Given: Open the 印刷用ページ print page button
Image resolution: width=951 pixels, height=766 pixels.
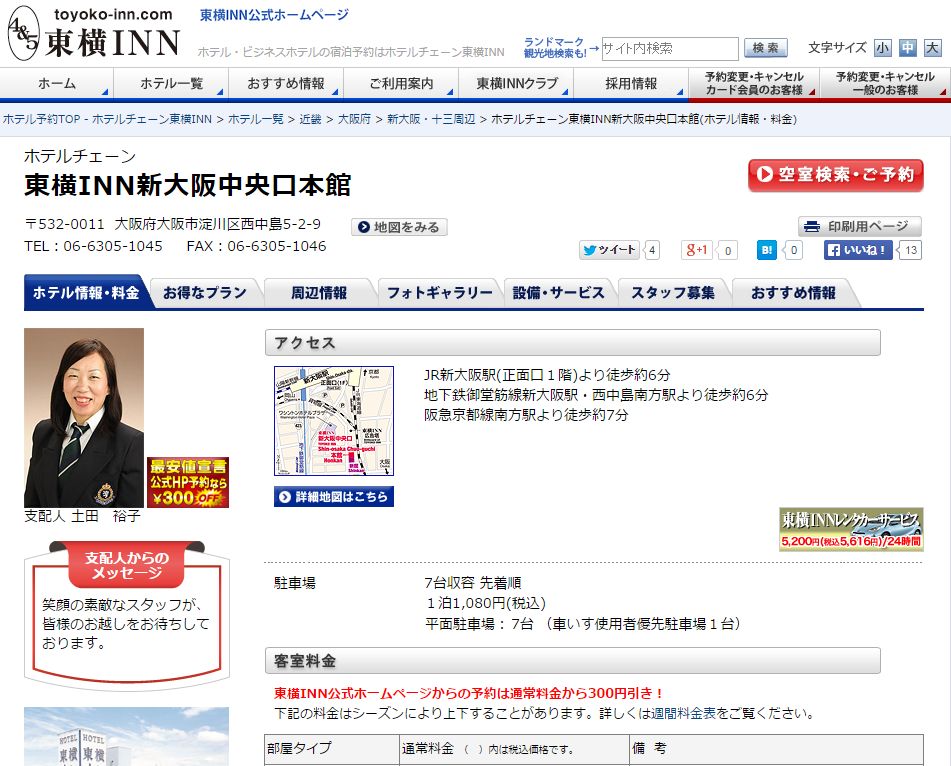Looking at the screenshot, I should (x=859, y=226).
